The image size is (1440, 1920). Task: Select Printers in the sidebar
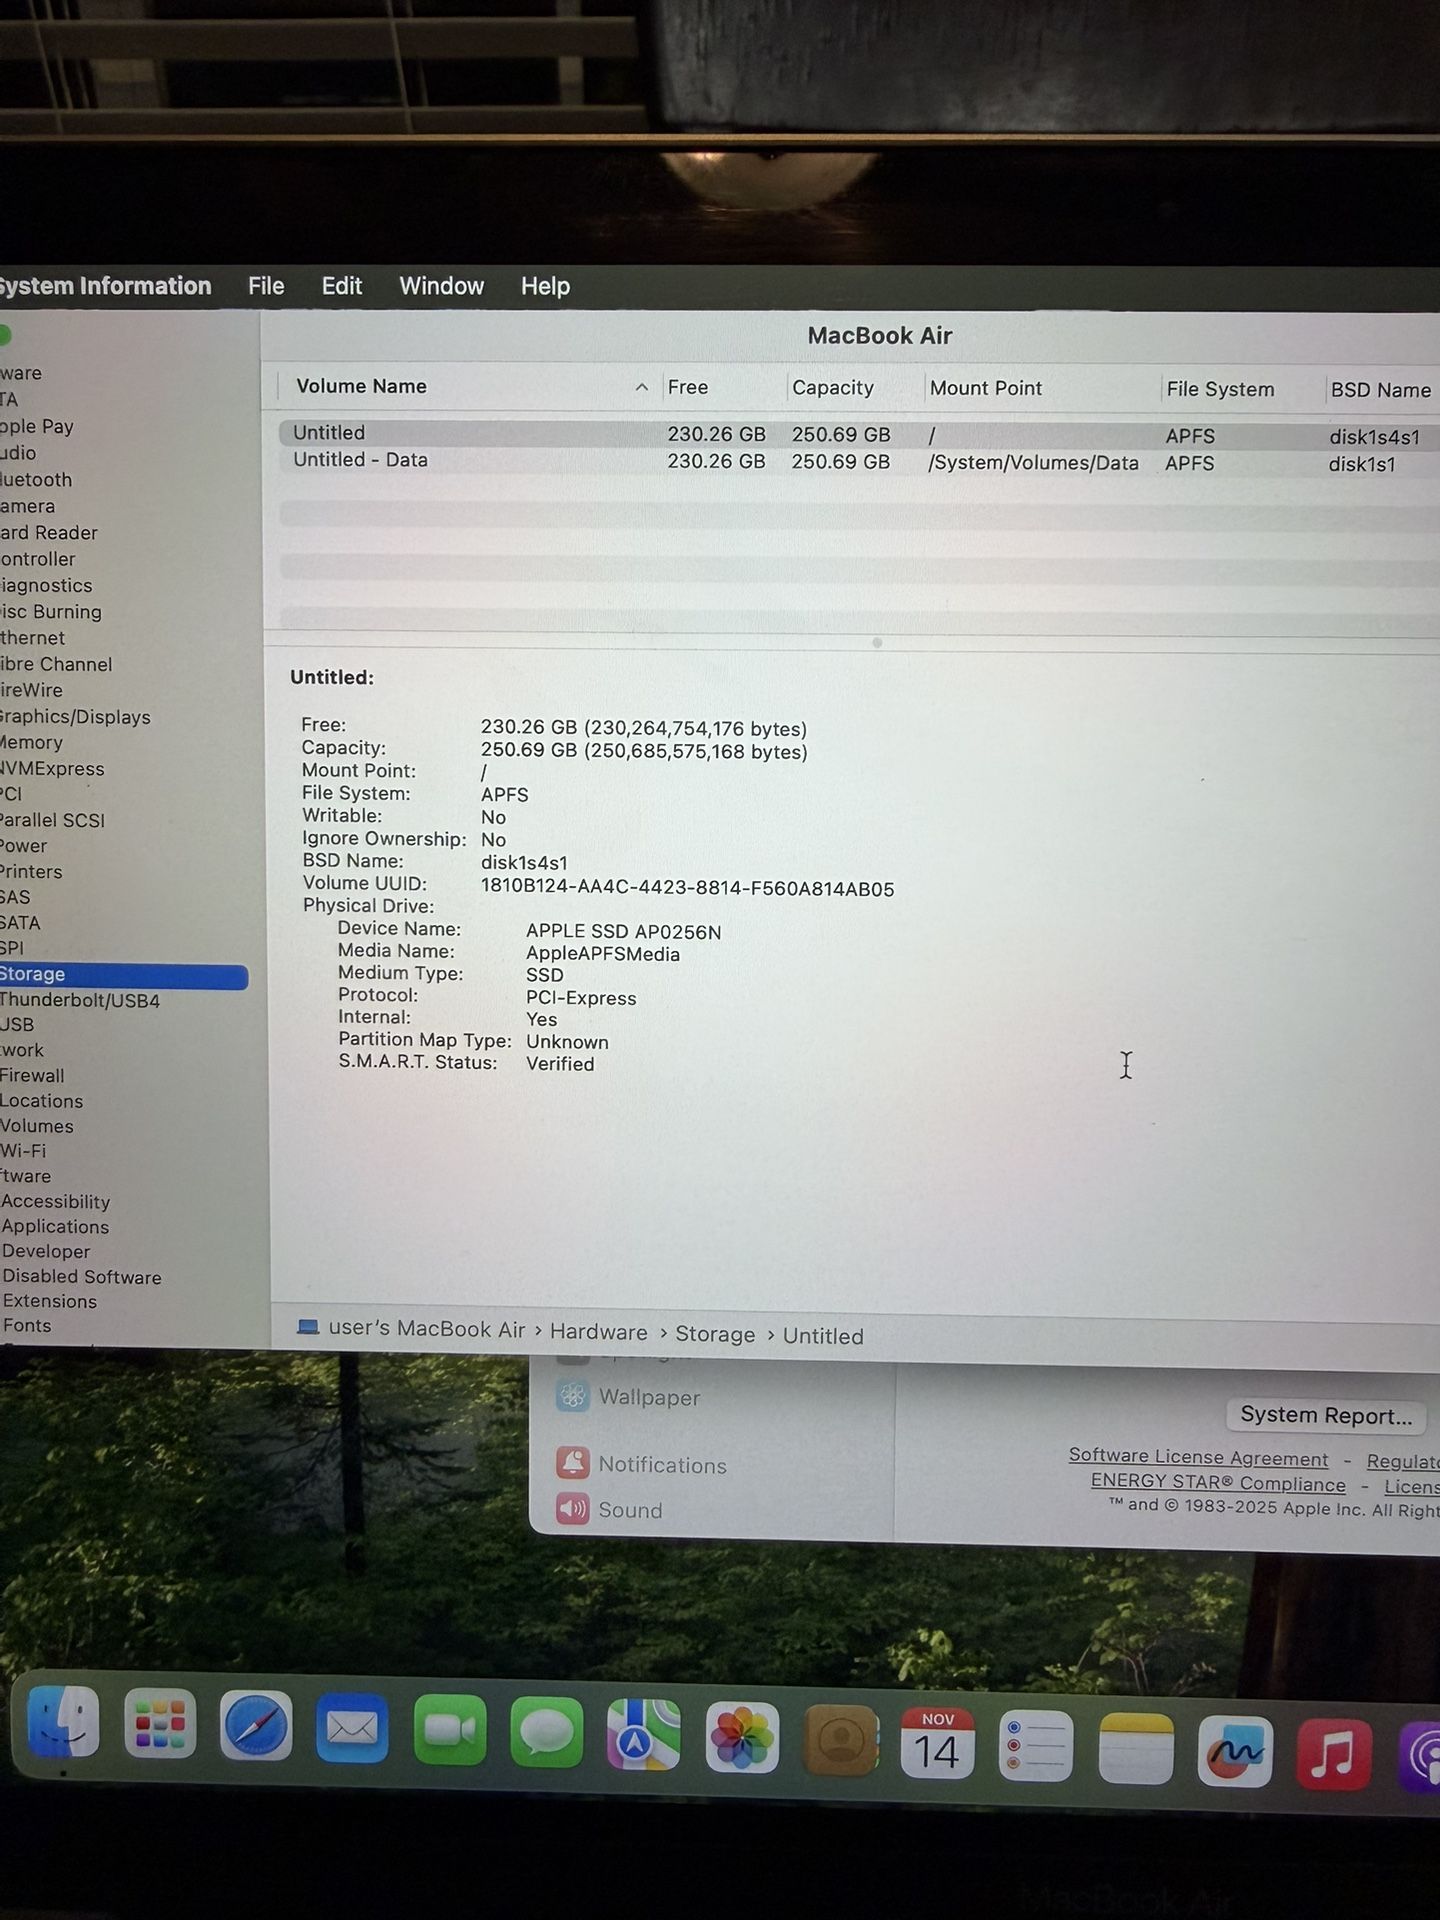click(31, 872)
